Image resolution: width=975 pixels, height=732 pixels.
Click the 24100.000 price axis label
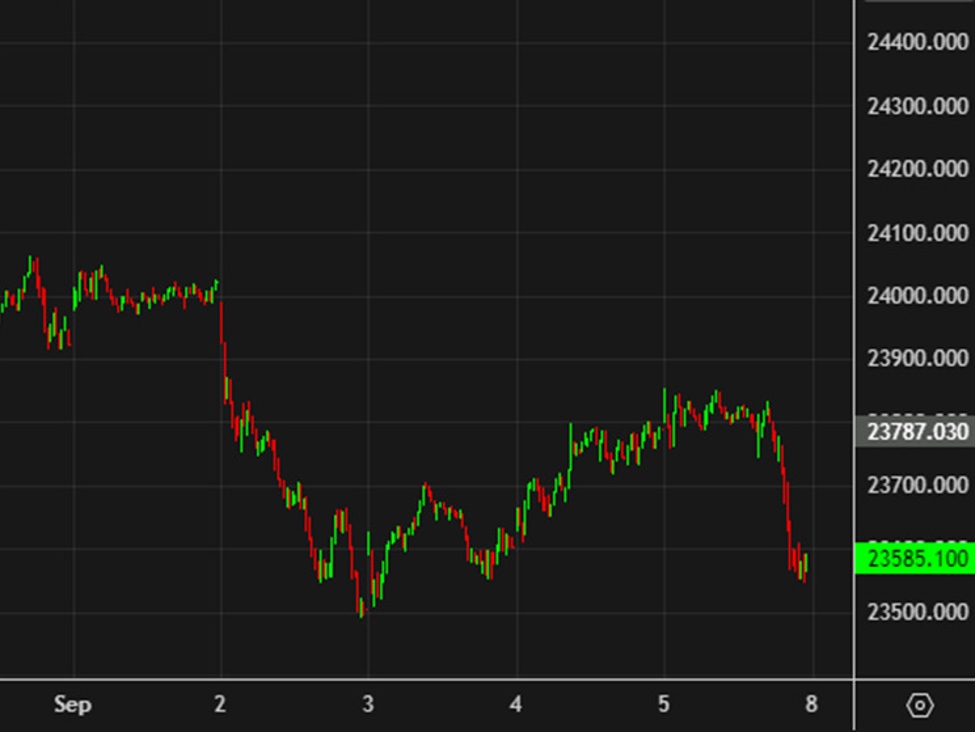pyautogui.click(x=917, y=233)
